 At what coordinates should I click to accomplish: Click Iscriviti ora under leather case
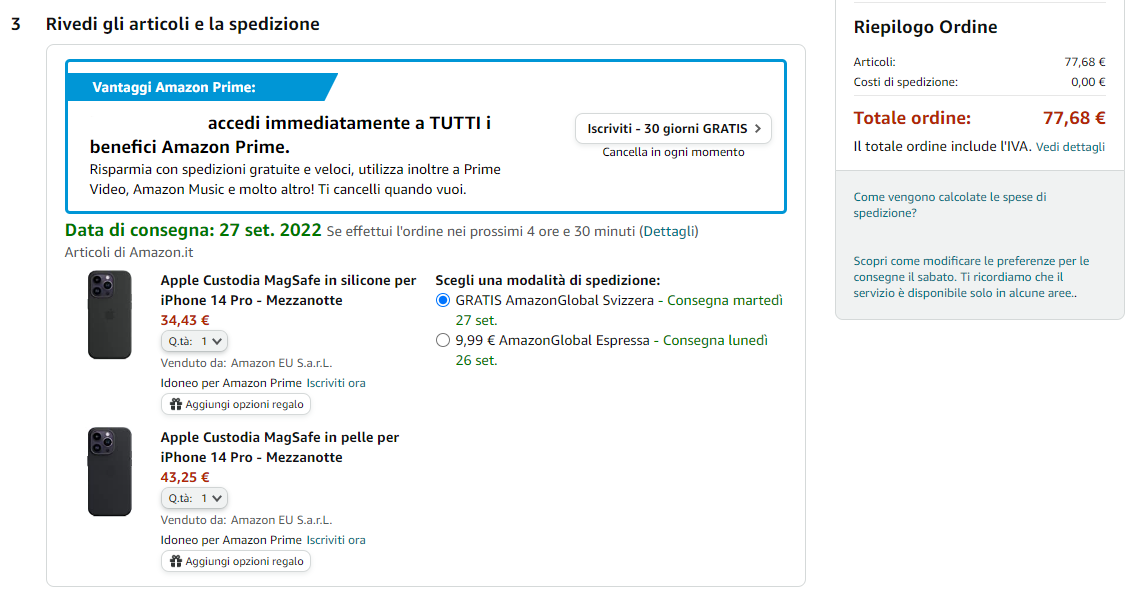tap(336, 540)
